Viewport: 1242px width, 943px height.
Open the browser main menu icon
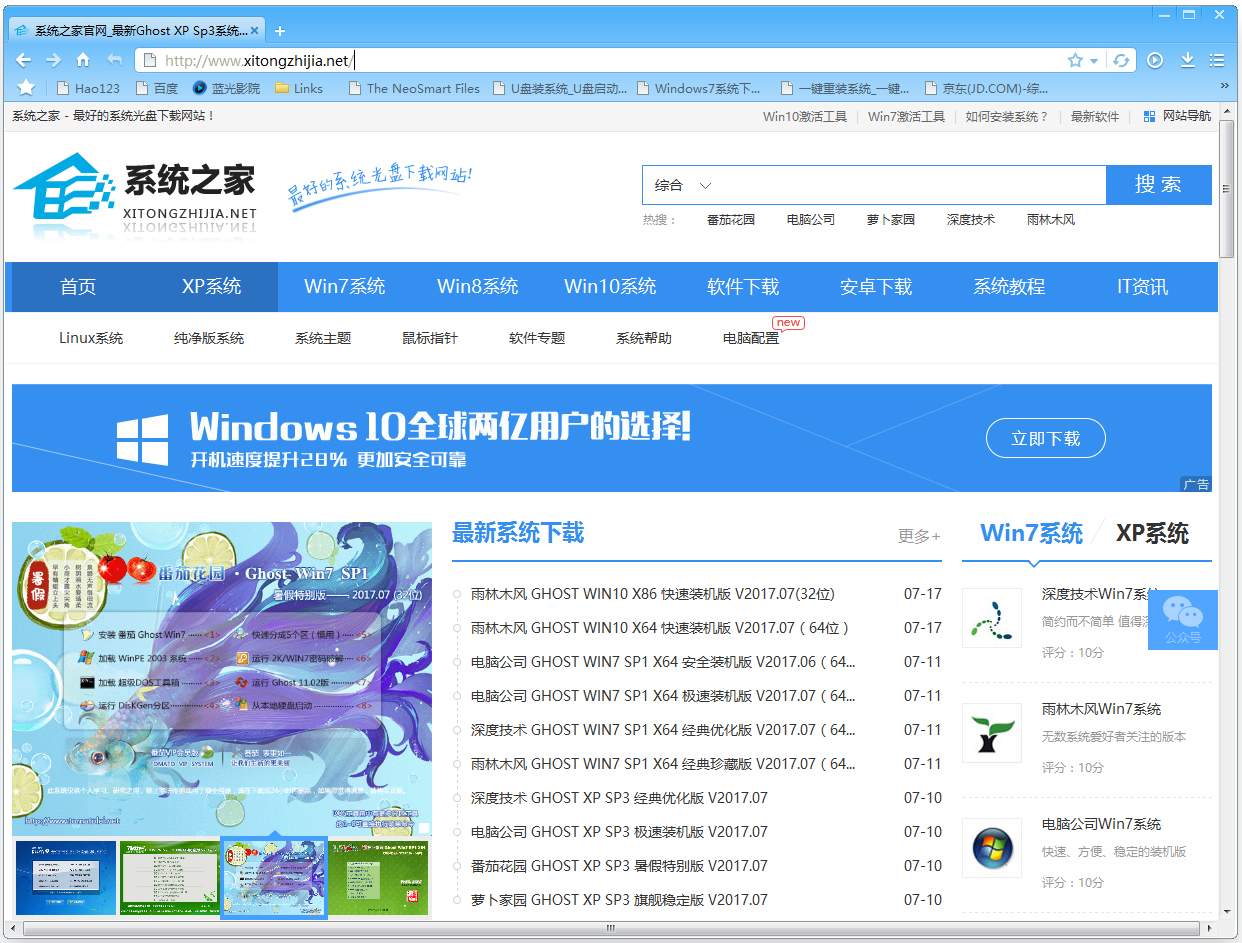tap(1217, 60)
